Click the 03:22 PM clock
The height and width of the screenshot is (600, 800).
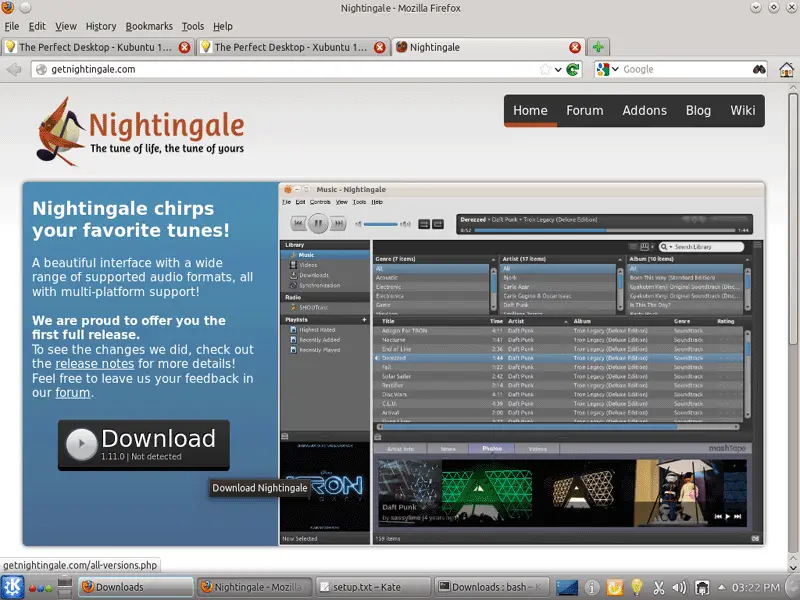(756, 587)
